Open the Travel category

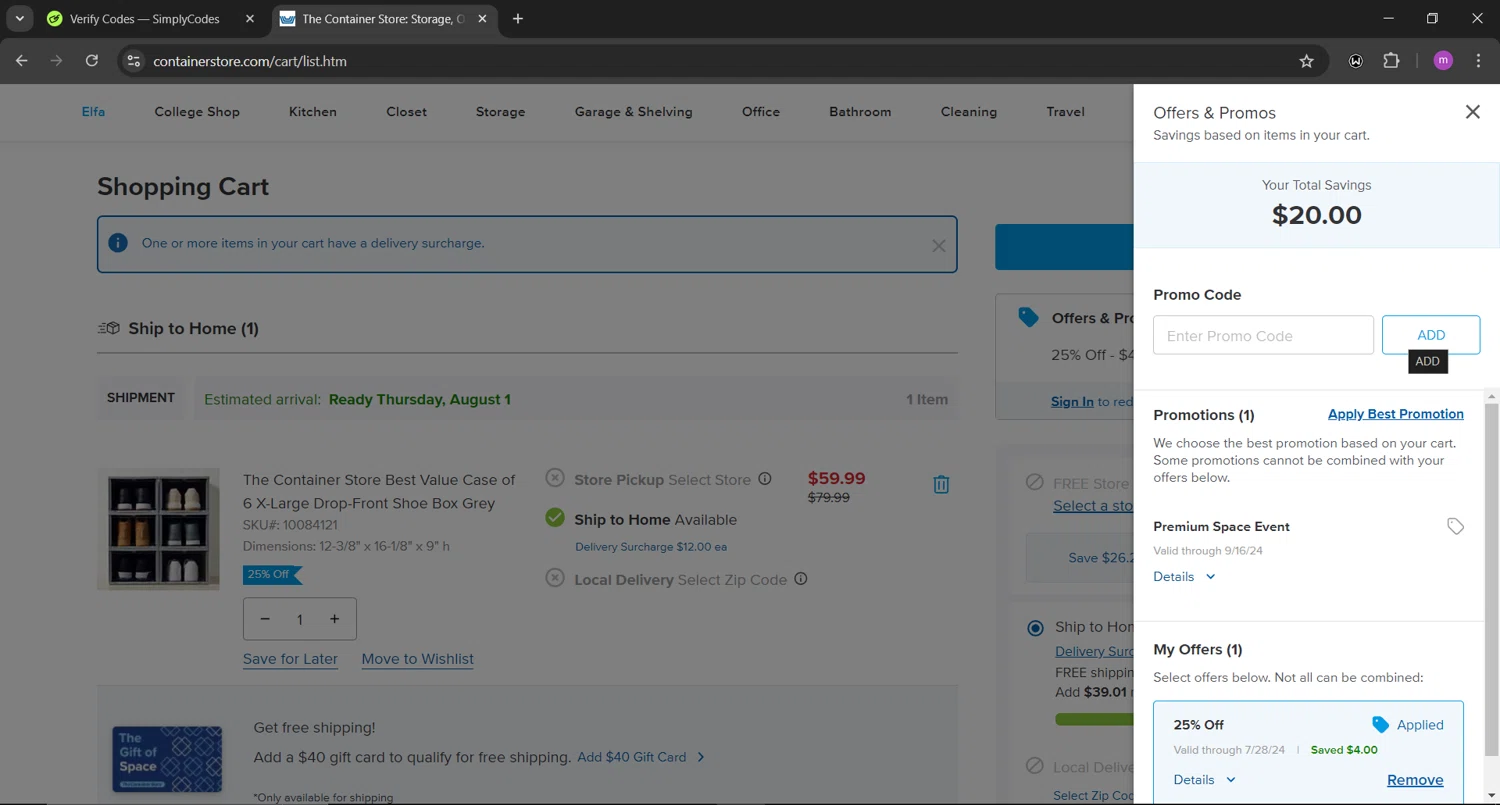click(x=1065, y=111)
